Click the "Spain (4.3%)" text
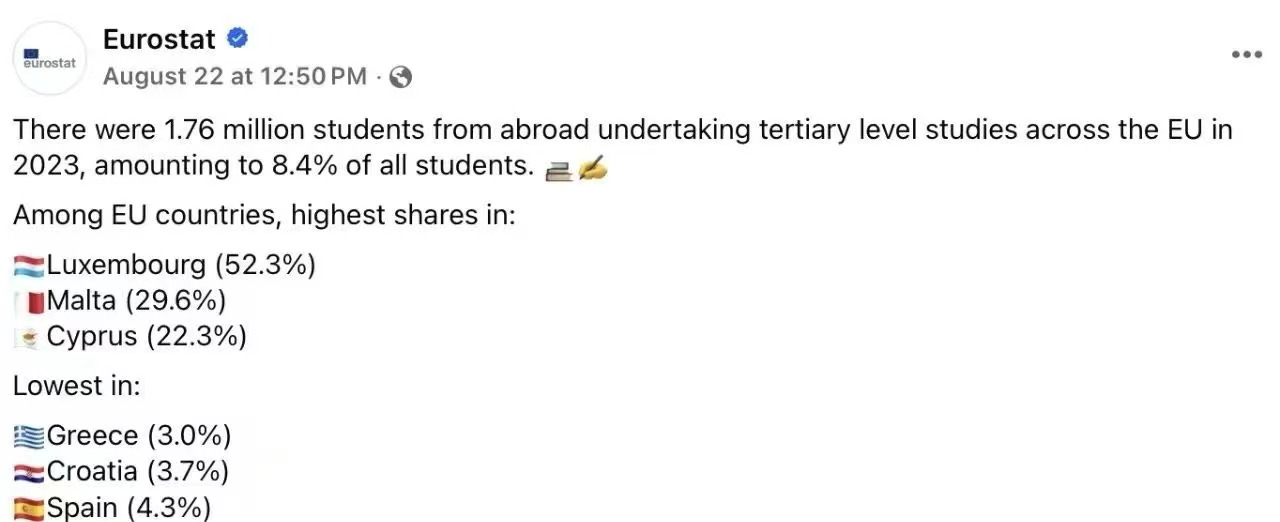1280x522 pixels. point(129,507)
